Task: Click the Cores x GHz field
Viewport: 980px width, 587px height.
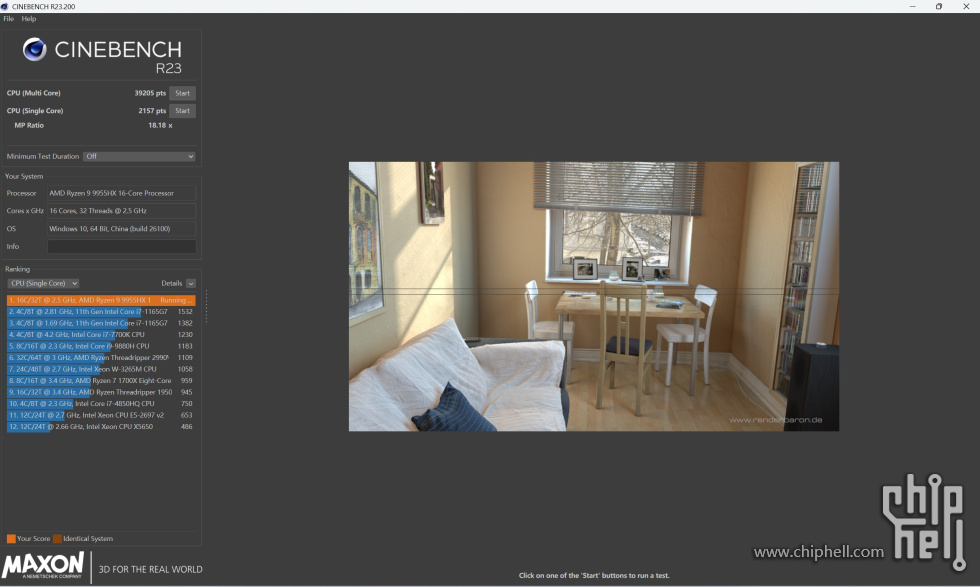Action: coord(122,211)
